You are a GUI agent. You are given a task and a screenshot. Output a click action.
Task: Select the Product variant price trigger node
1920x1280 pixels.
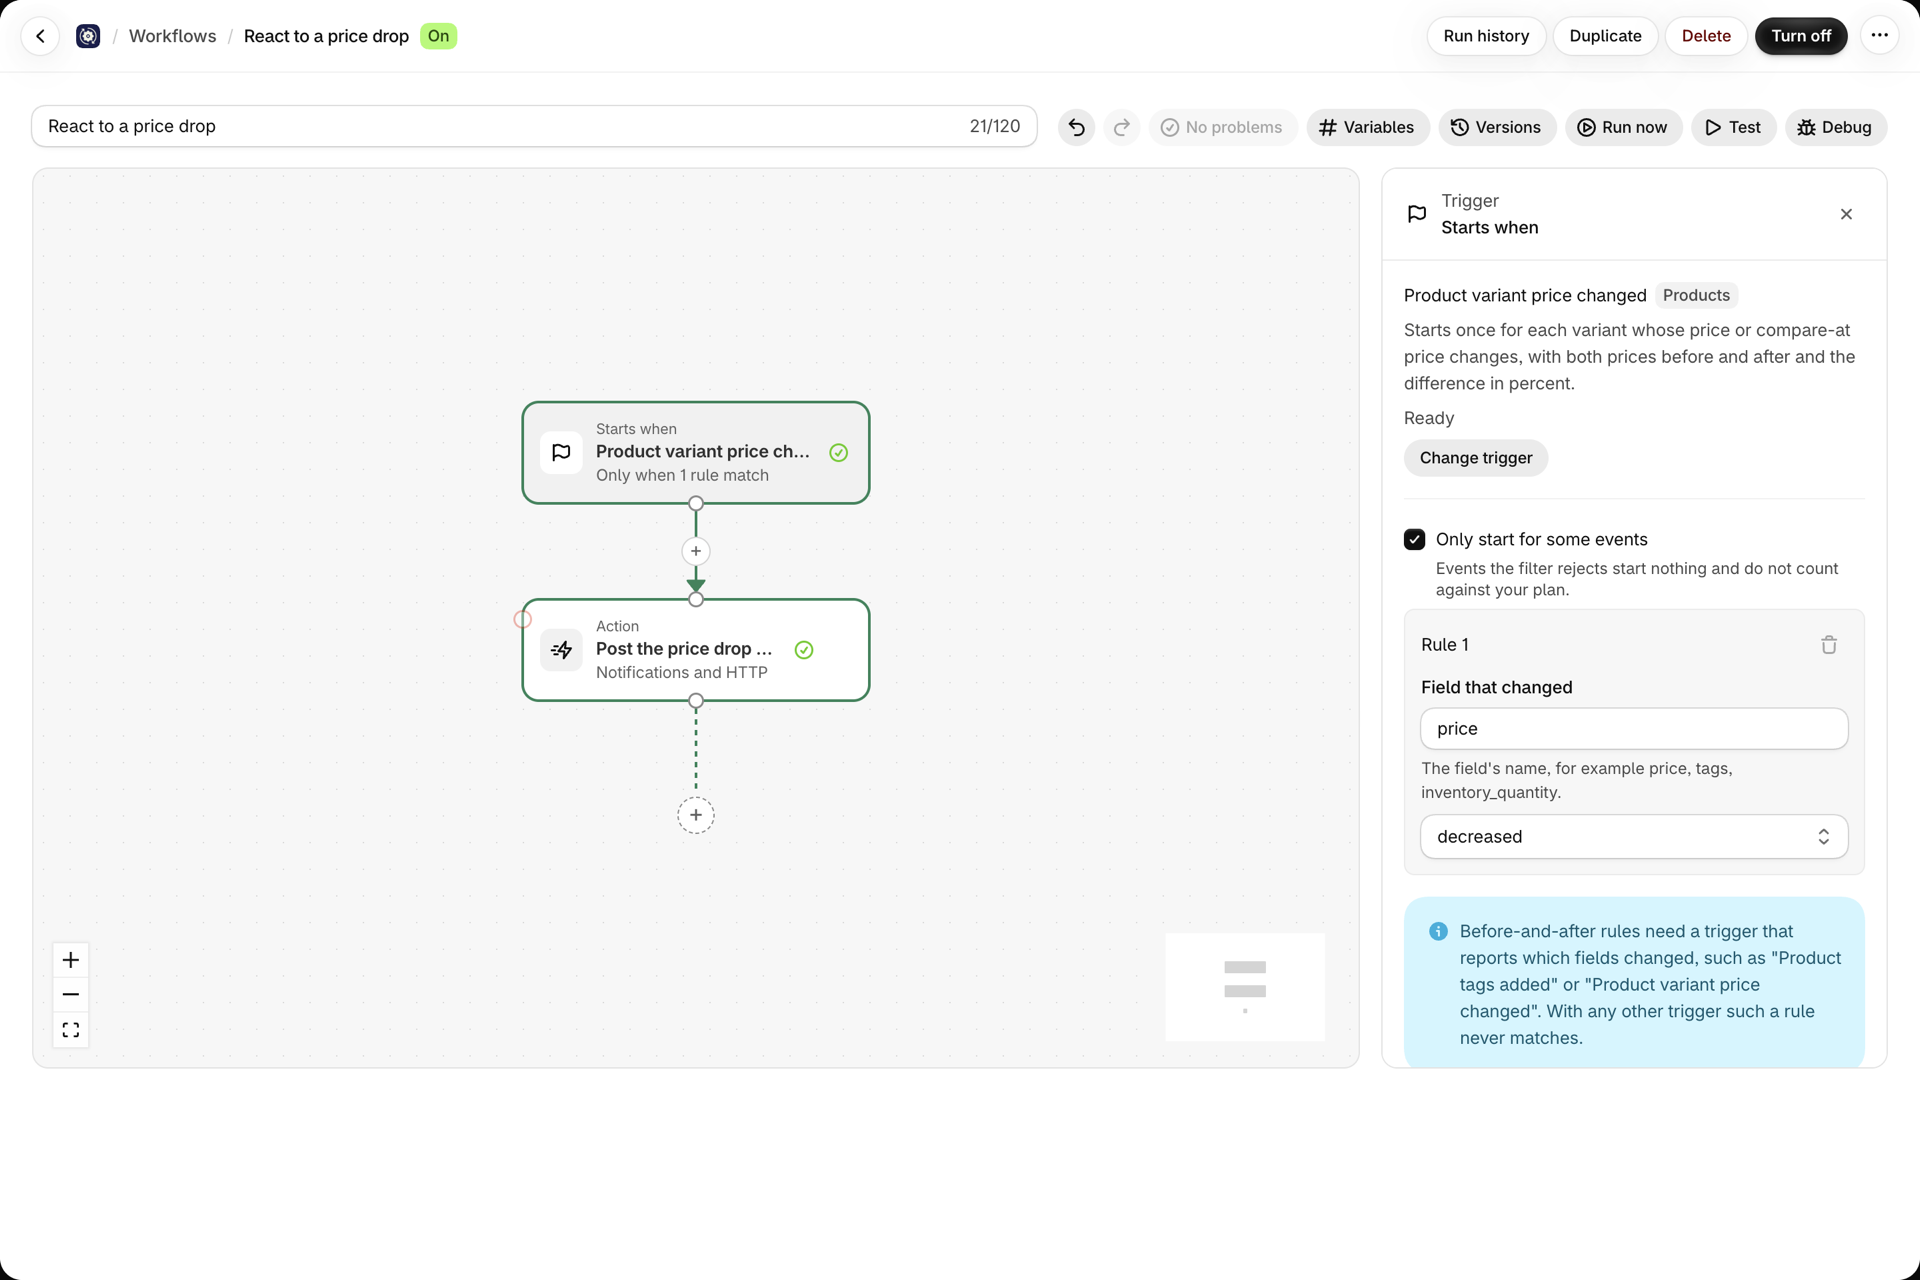point(696,453)
